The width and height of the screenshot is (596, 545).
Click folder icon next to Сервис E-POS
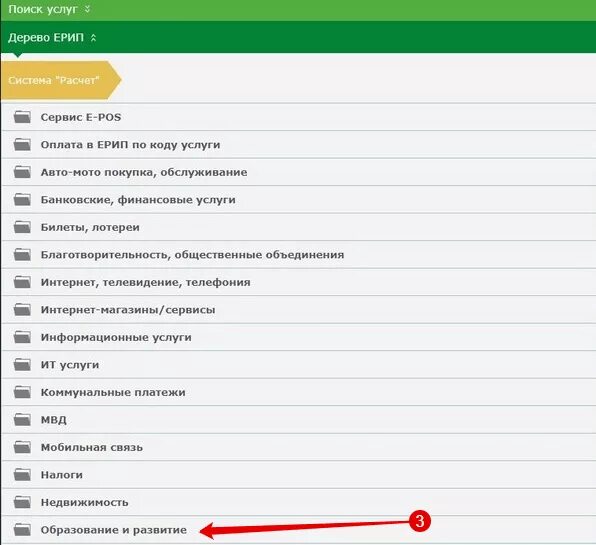(x=22, y=117)
